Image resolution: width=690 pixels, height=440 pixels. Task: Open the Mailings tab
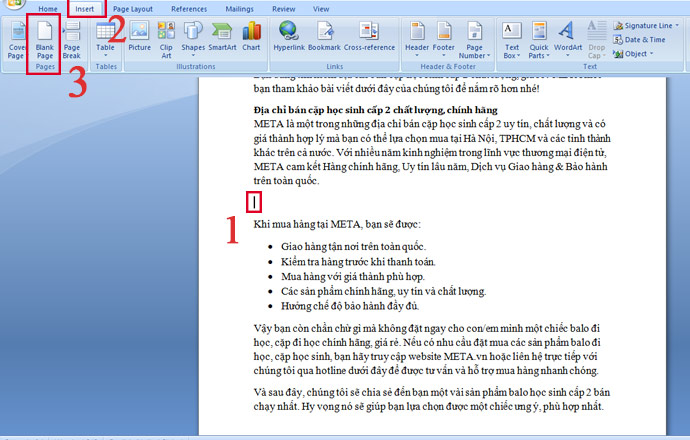tap(239, 9)
